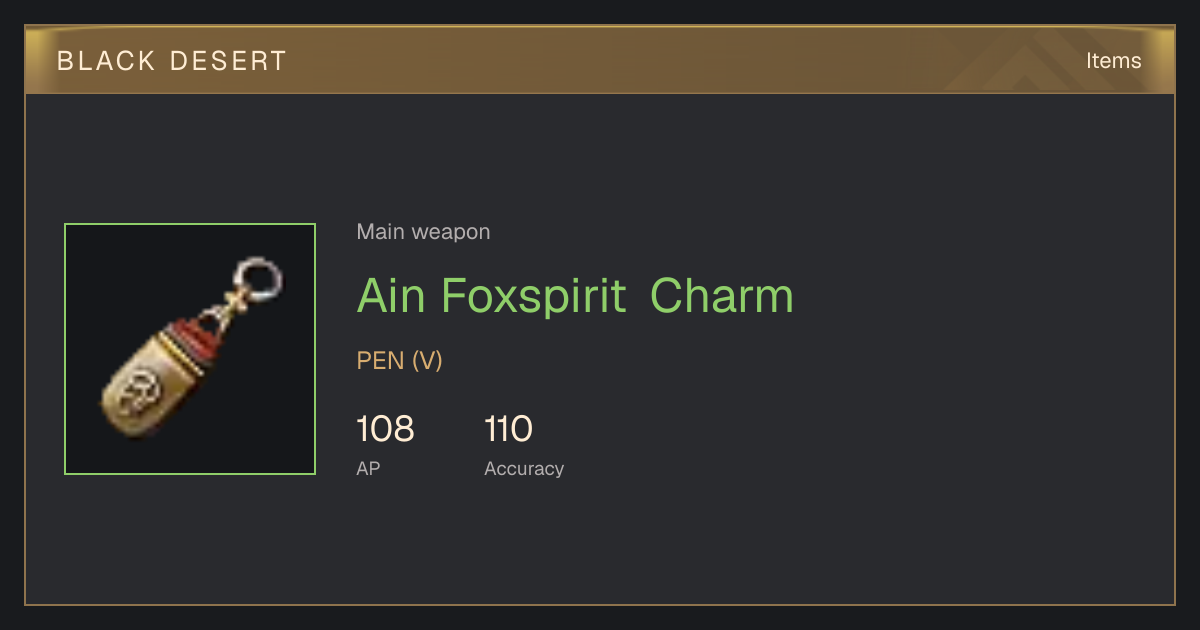
Task: Click the green border of the item thumbnail
Action: point(190,225)
